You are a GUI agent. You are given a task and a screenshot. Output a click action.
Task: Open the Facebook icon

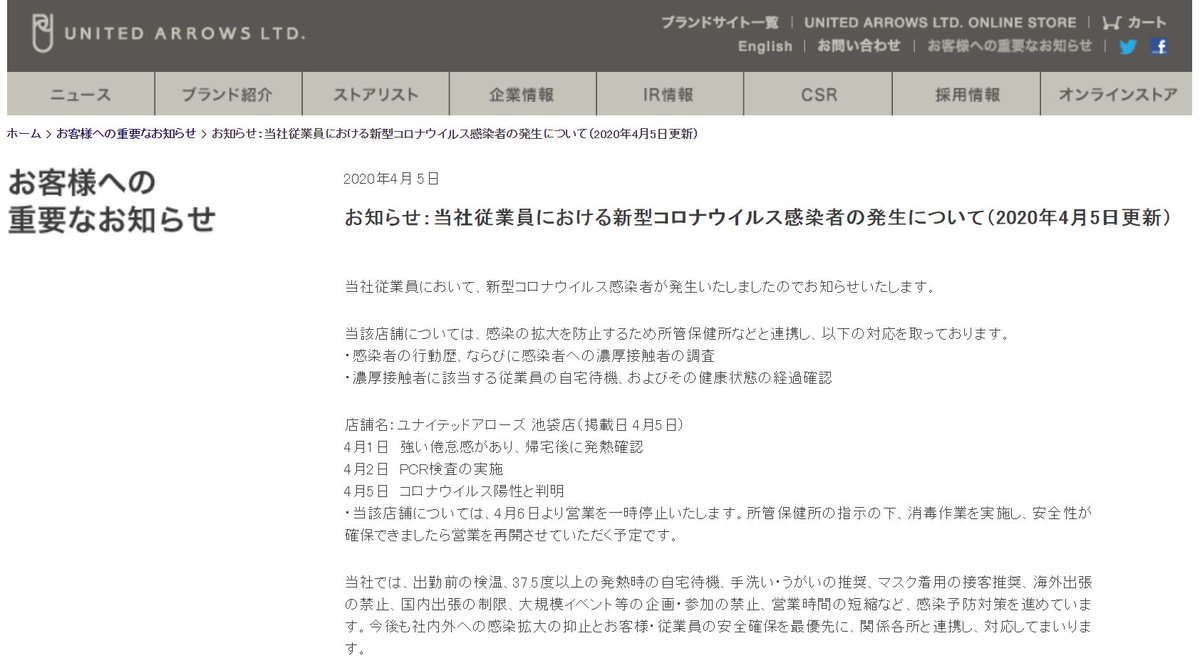click(1159, 46)
